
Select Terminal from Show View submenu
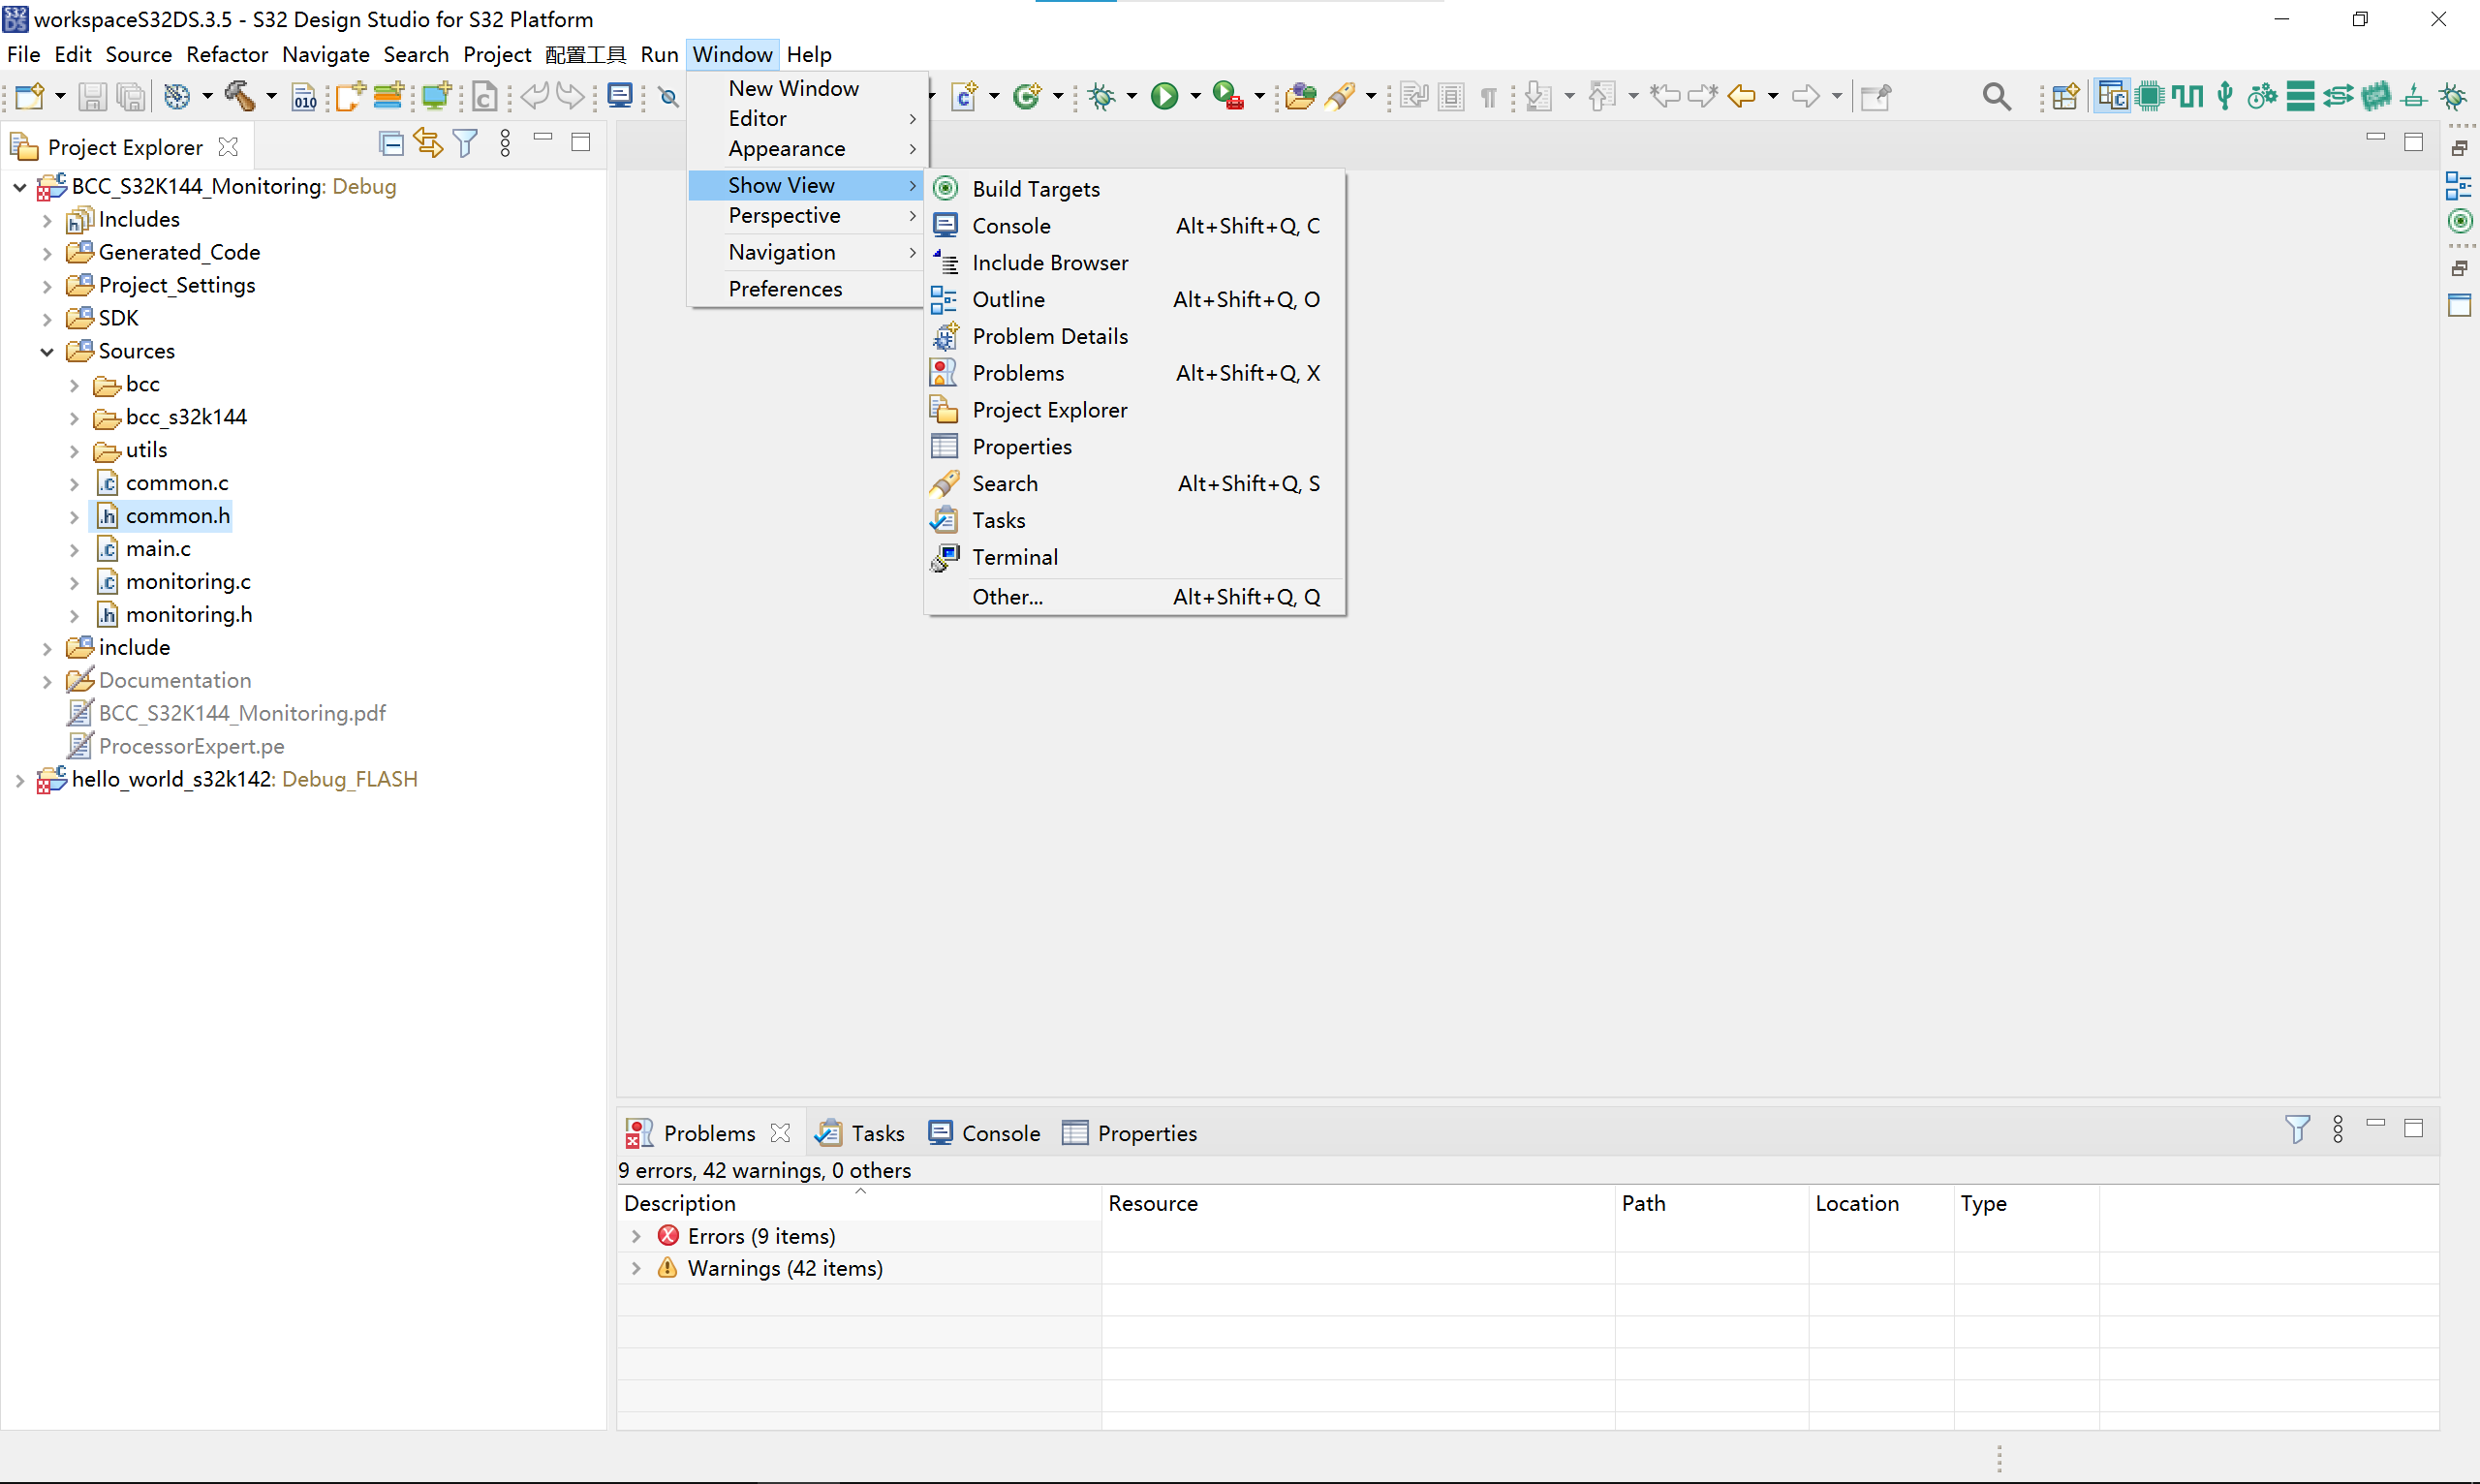[x=1014, y=557]
